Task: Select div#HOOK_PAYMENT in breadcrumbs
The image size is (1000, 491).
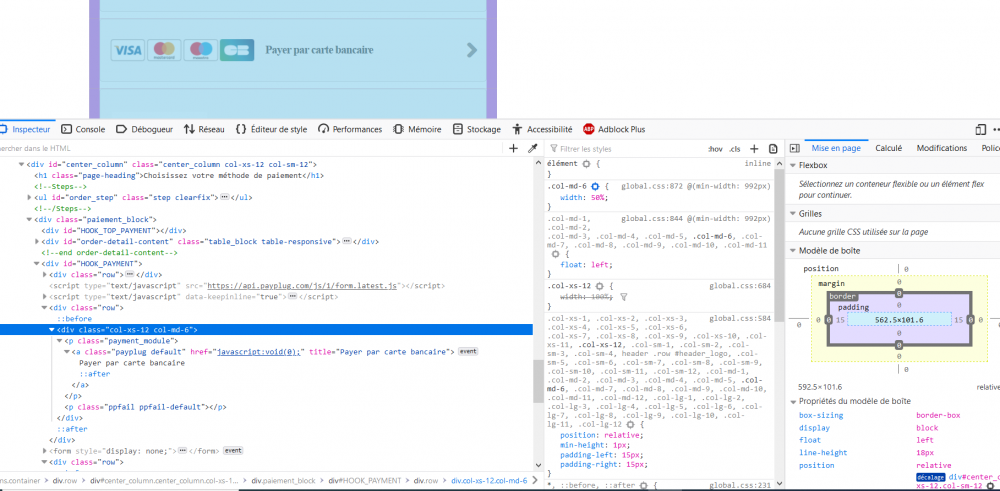Action: pos(365,481)
